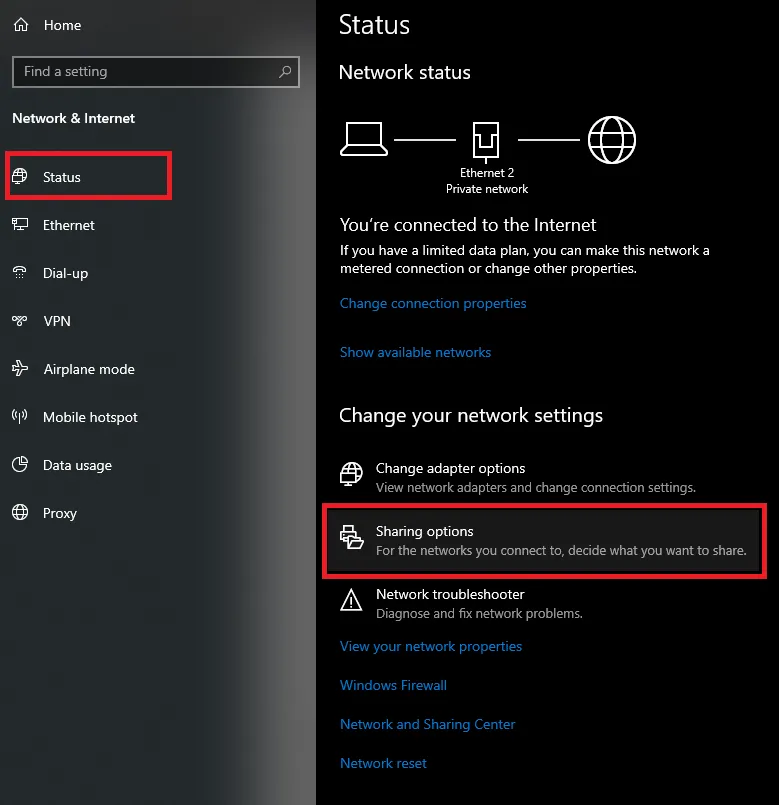Click the Home icon in sidebar

pos(20,25)
